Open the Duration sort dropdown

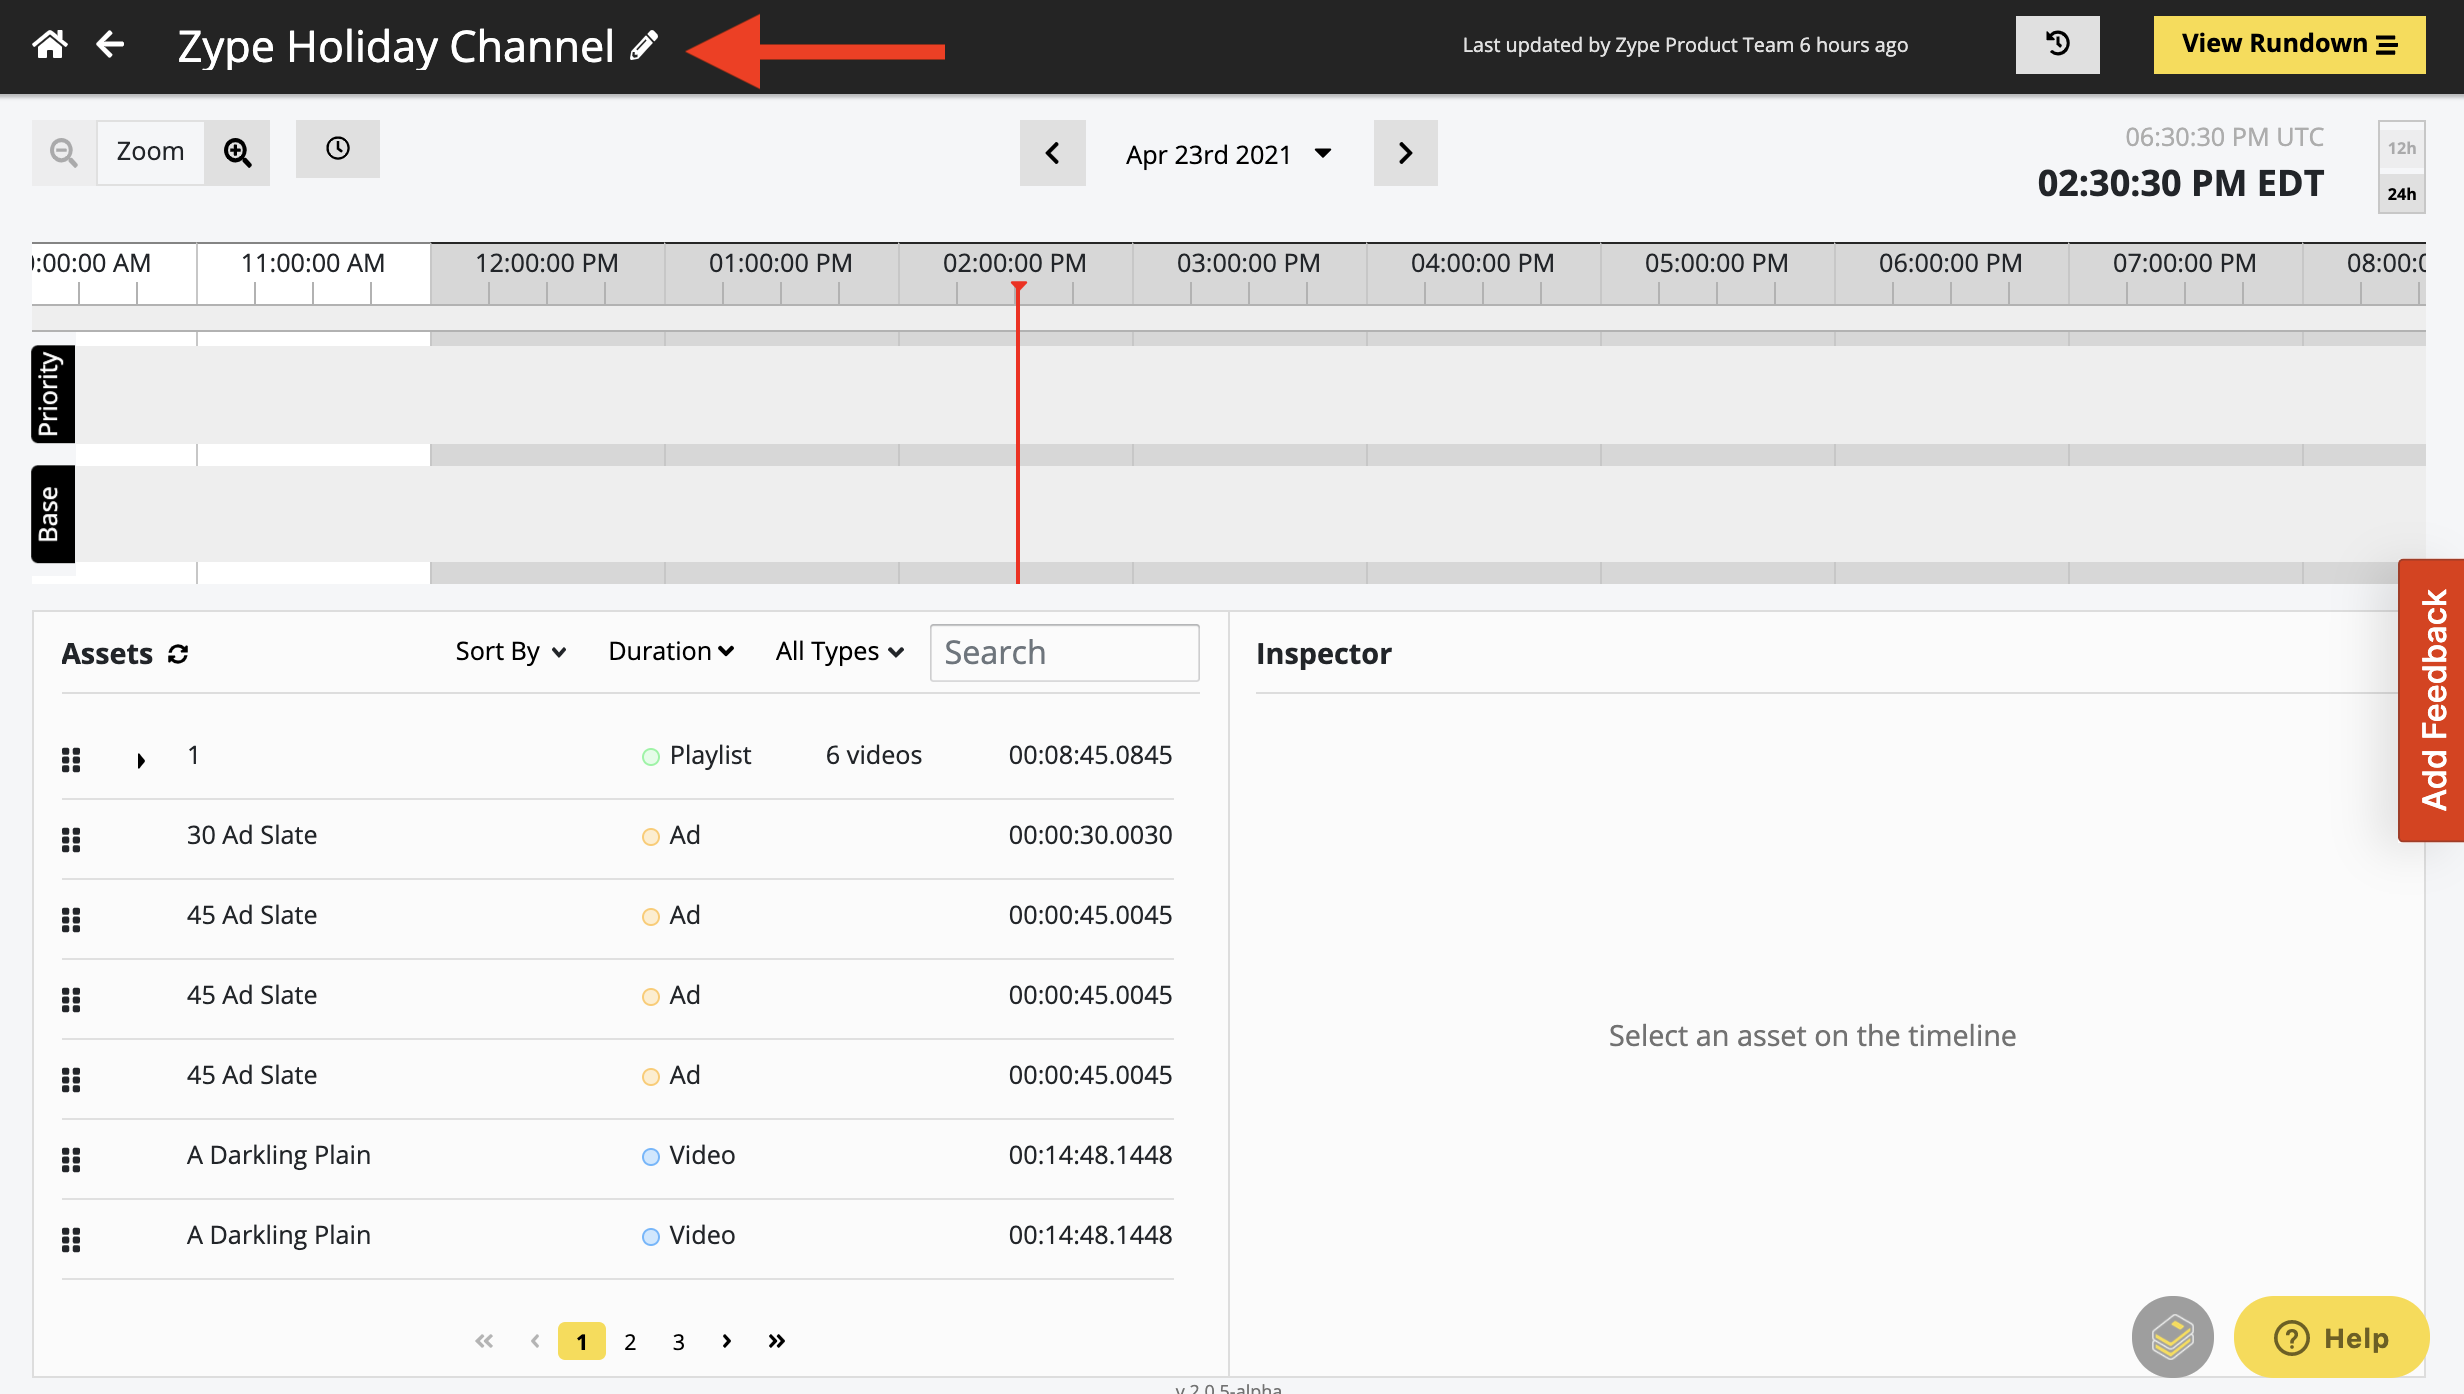point(671,652)
